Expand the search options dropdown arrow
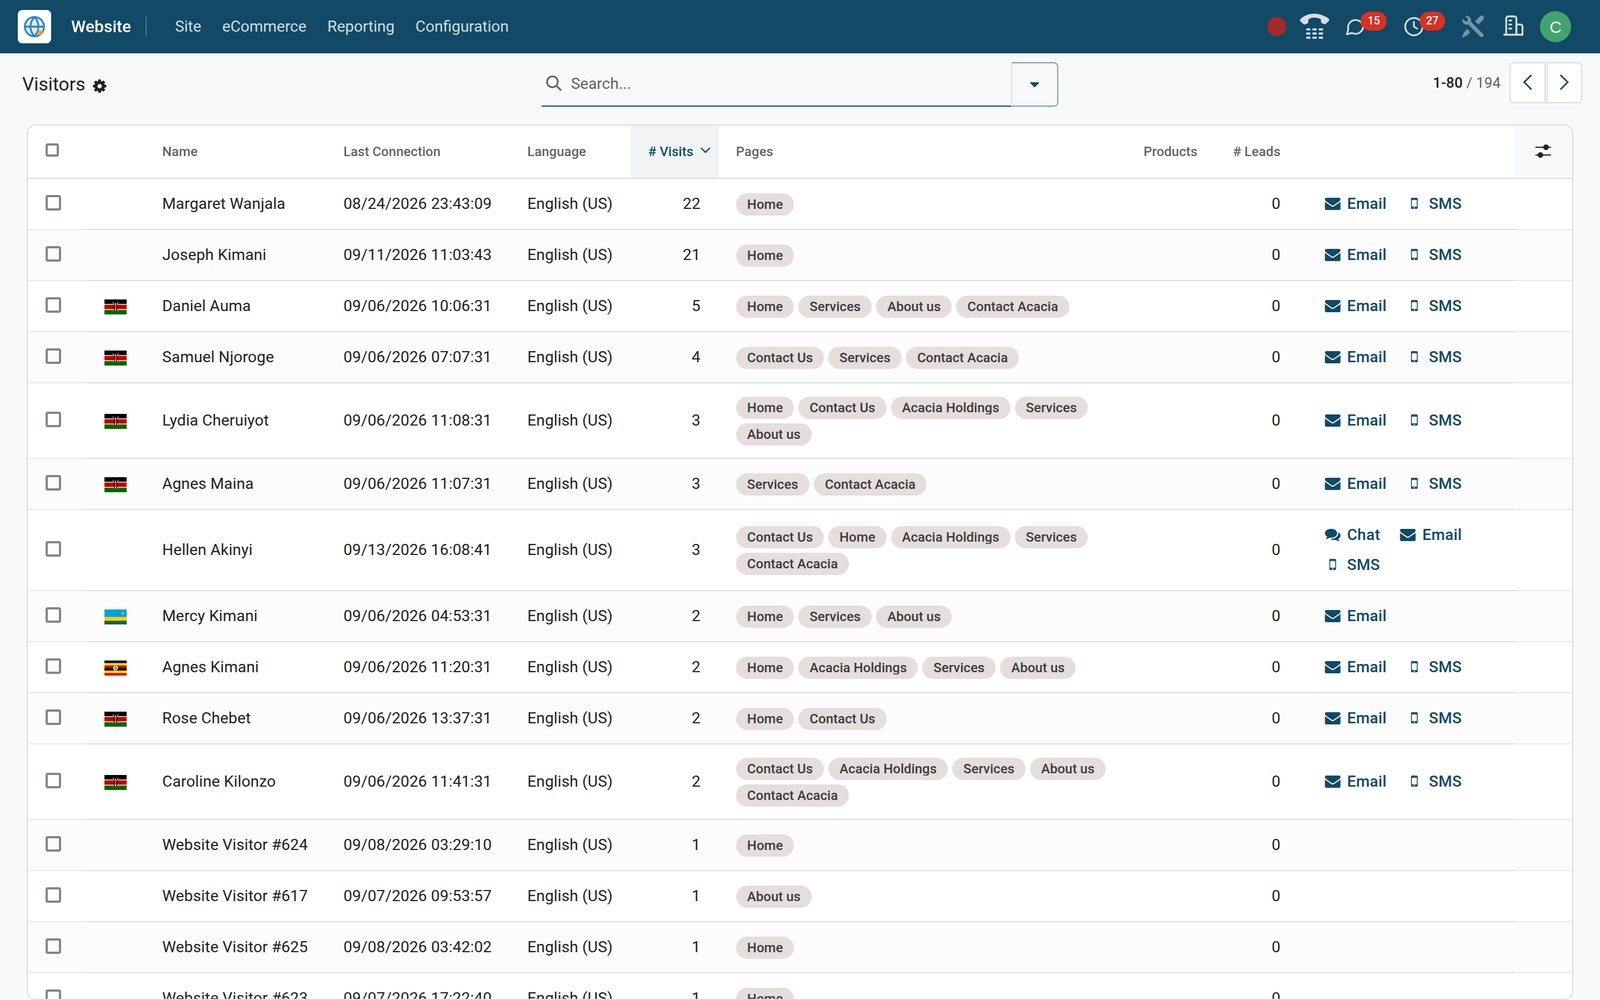 pos(1034,84)
